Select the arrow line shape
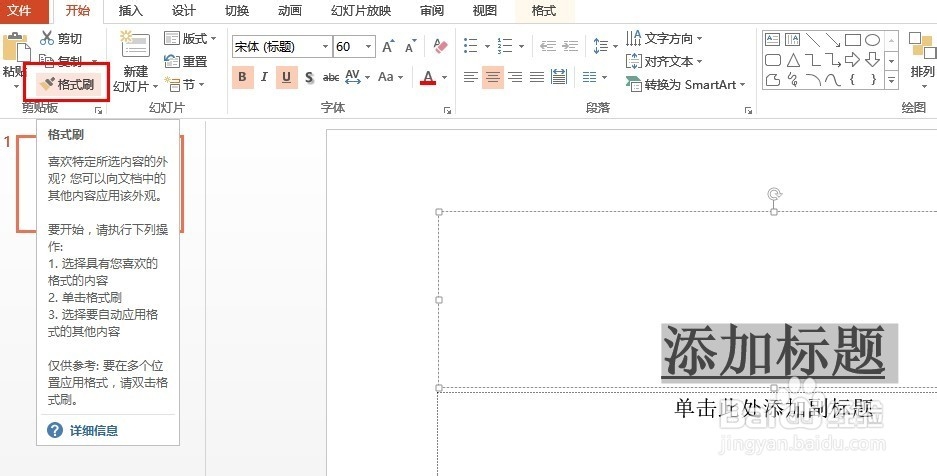 click(x=832, y=40)
